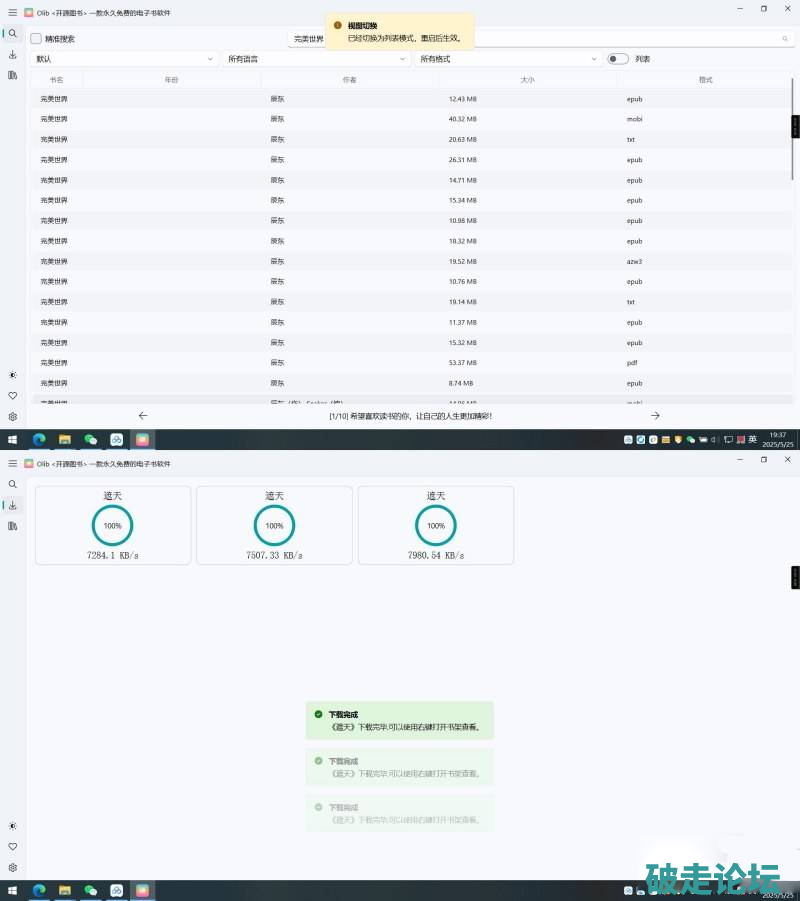800x901 pixels.
Task: Click magnifier icon inside the search box
Action: tap(784, 39)
